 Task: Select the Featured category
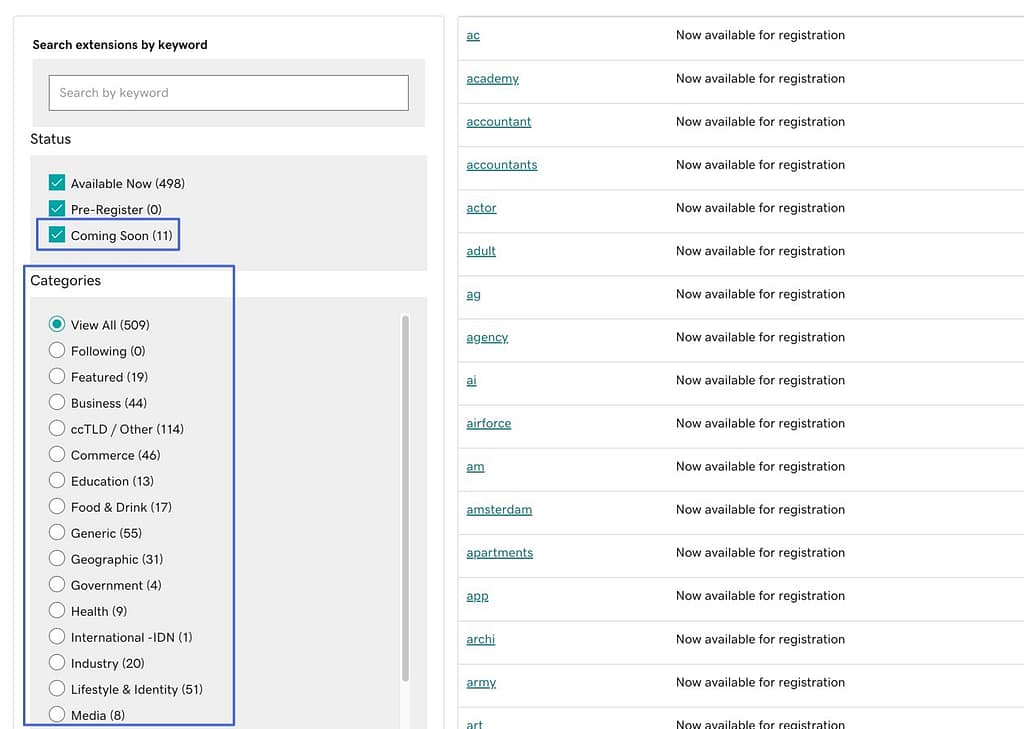(57, 377)
